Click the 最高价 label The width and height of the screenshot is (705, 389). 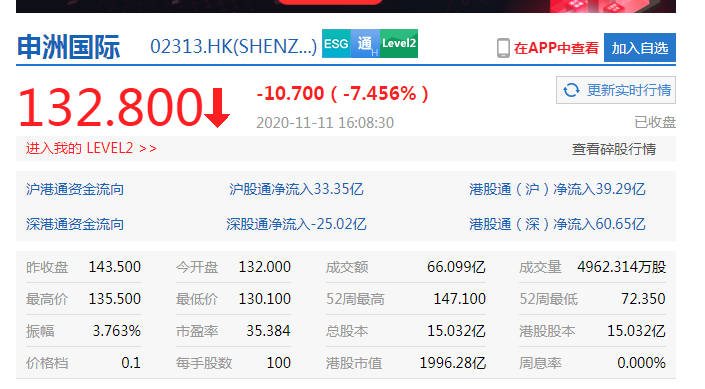tap(47, 300)
